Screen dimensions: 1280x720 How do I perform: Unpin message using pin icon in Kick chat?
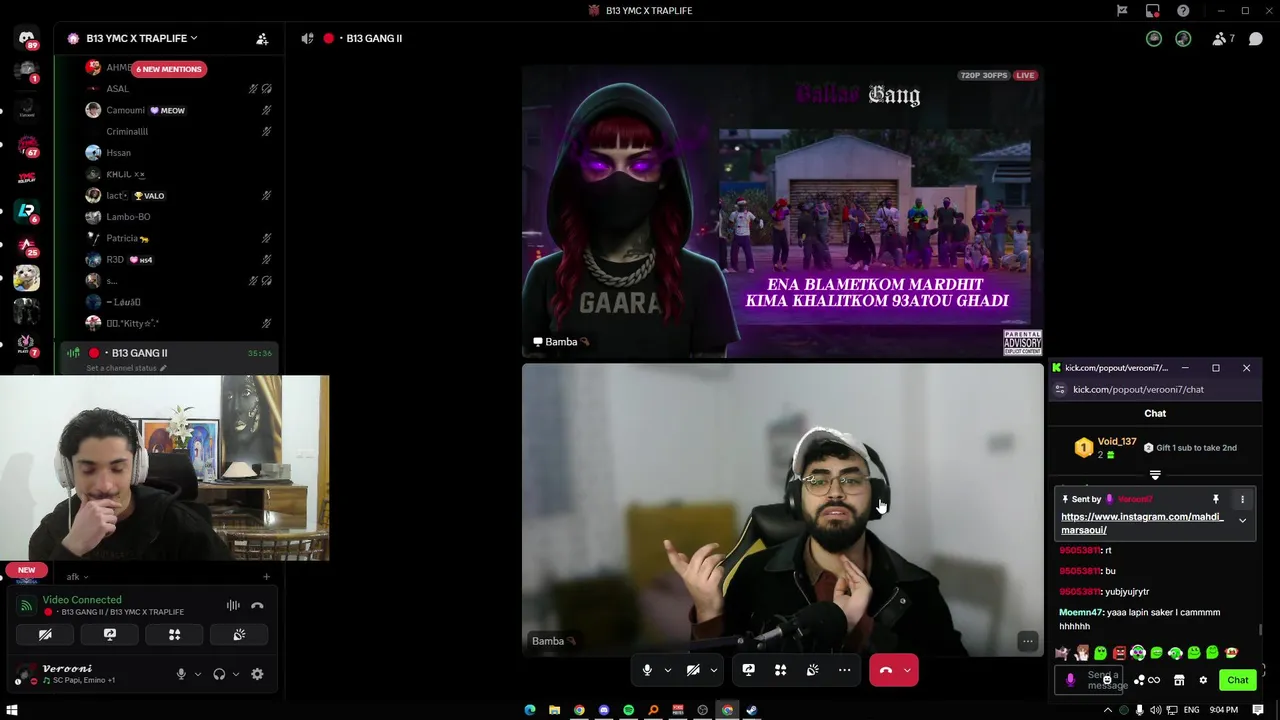point(1216,499)
